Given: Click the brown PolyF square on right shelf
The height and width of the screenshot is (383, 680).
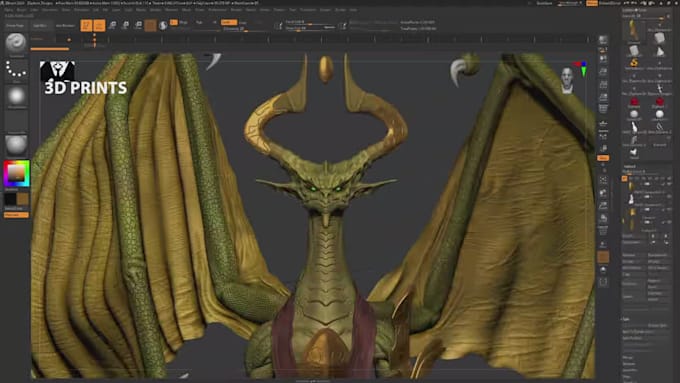Looking at the screenshot, I should [x=603, y=257].
